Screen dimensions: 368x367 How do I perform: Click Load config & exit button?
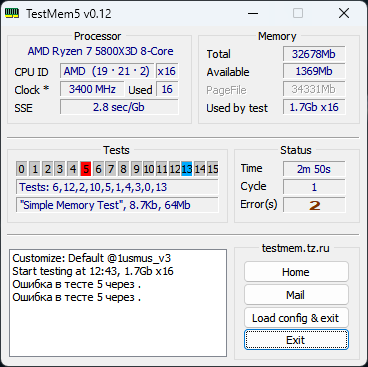click(x=296, y=318)
